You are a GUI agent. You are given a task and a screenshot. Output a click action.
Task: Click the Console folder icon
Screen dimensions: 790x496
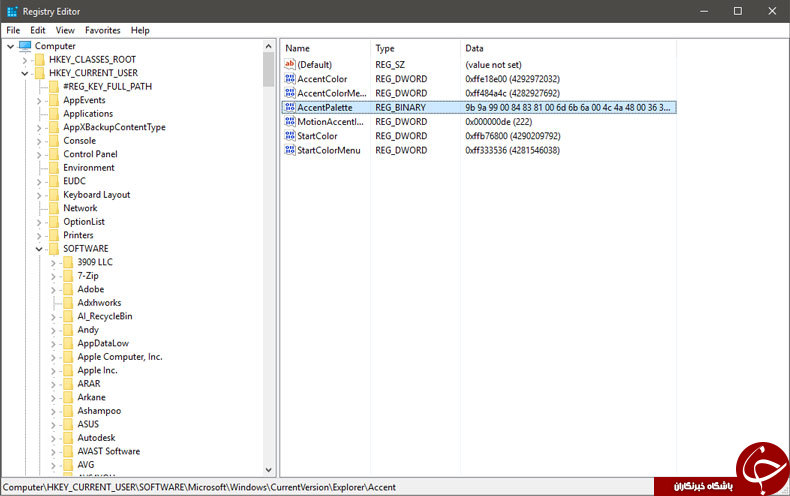(54, 141)
